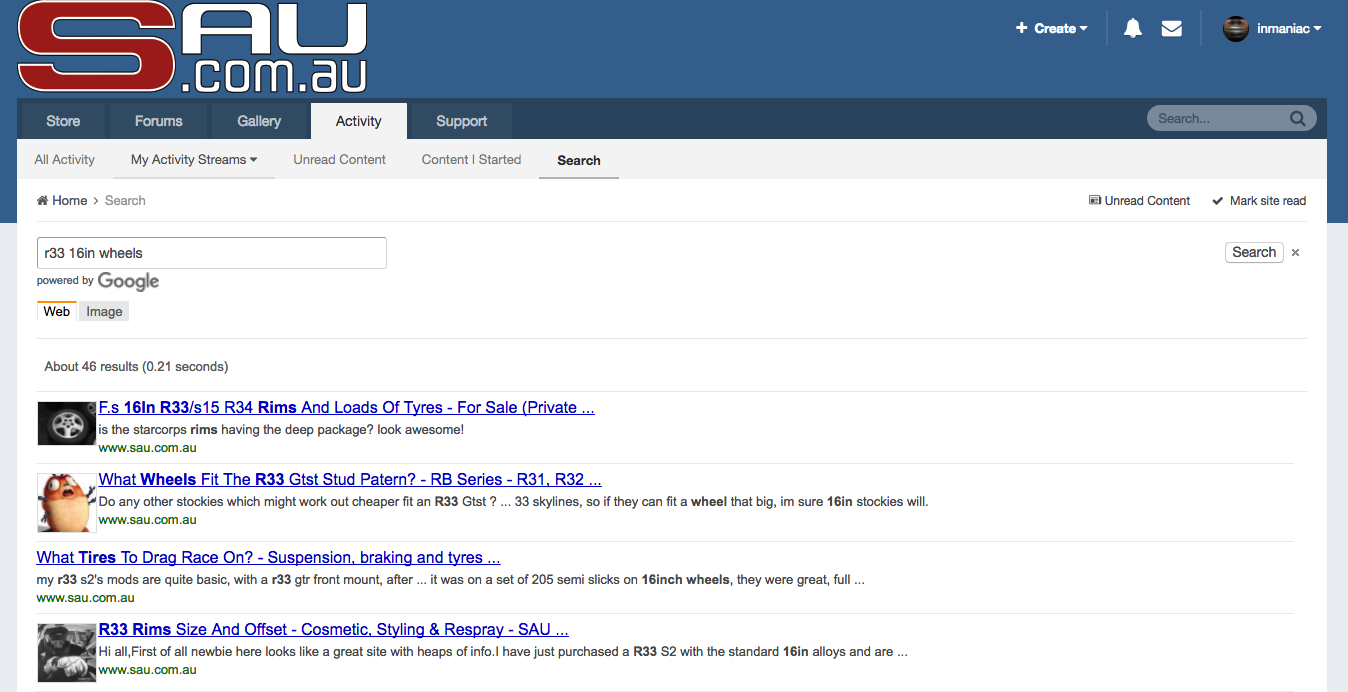The image size is (1348, 692).
Task: Click the wheel thumbnail of first result
Action: pos(67,424)
